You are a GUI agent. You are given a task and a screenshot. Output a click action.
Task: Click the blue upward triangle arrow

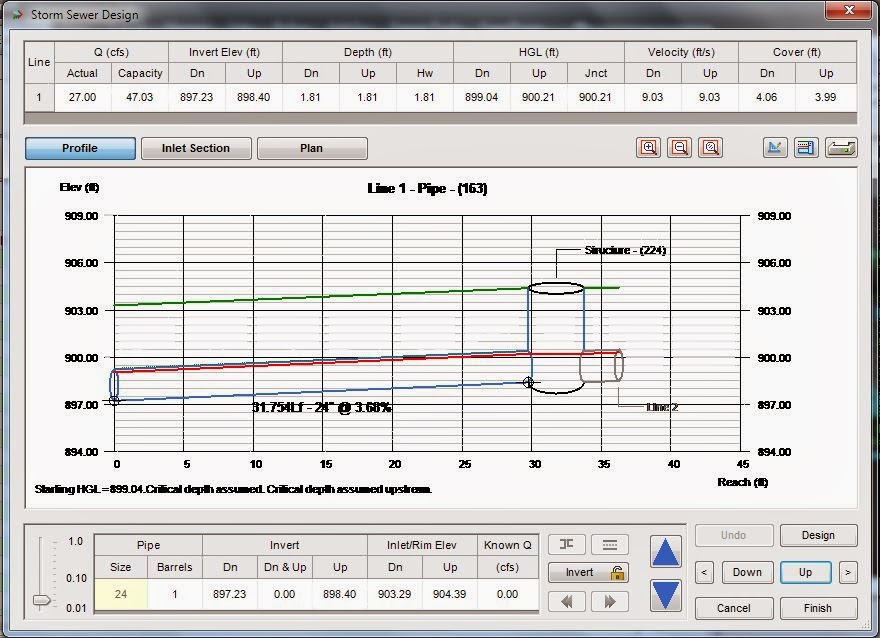pyautogui.click(x=665, y=550)
